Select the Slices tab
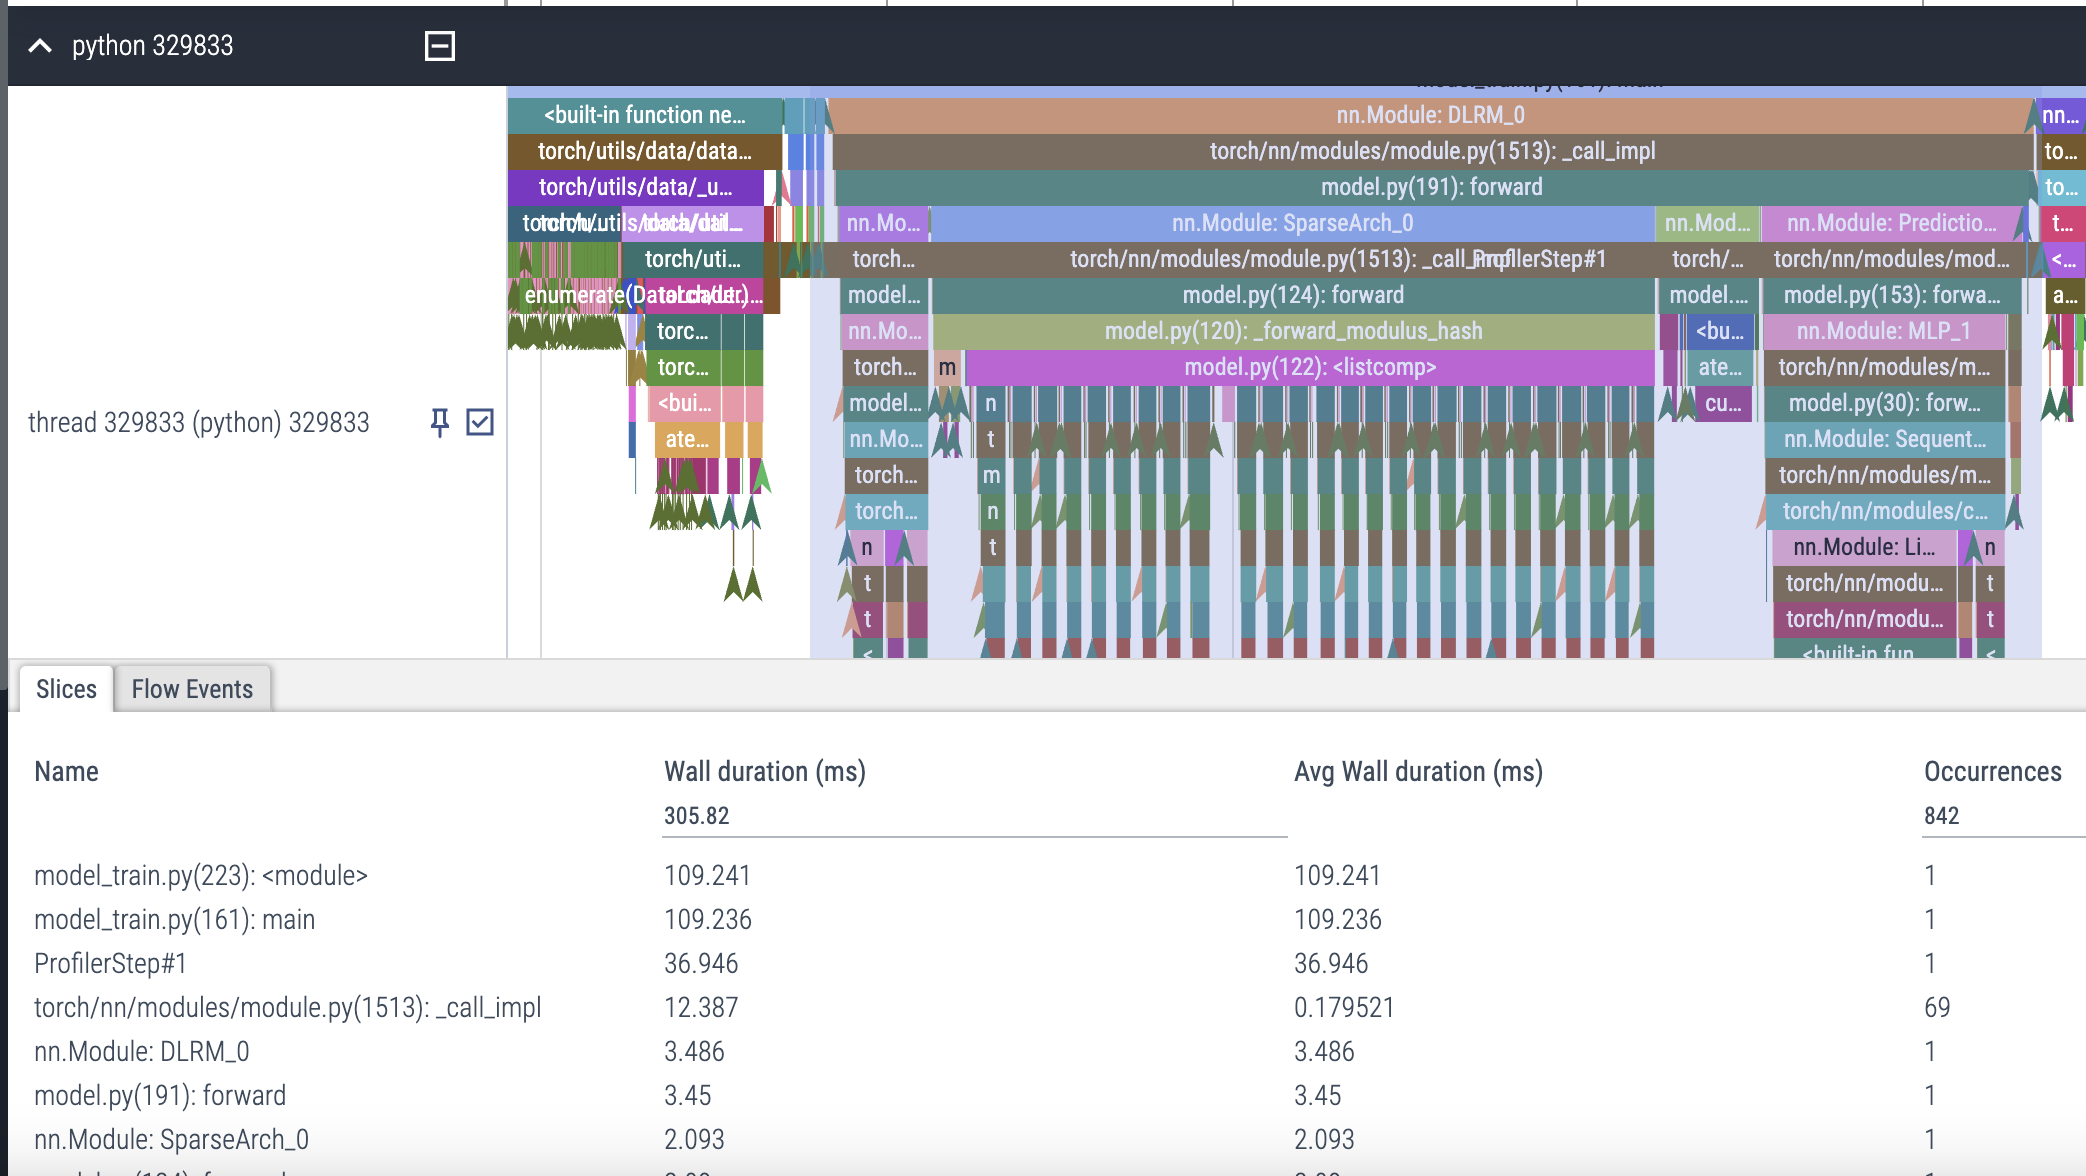The image size is (2086, 1176). tap(66, 689)
